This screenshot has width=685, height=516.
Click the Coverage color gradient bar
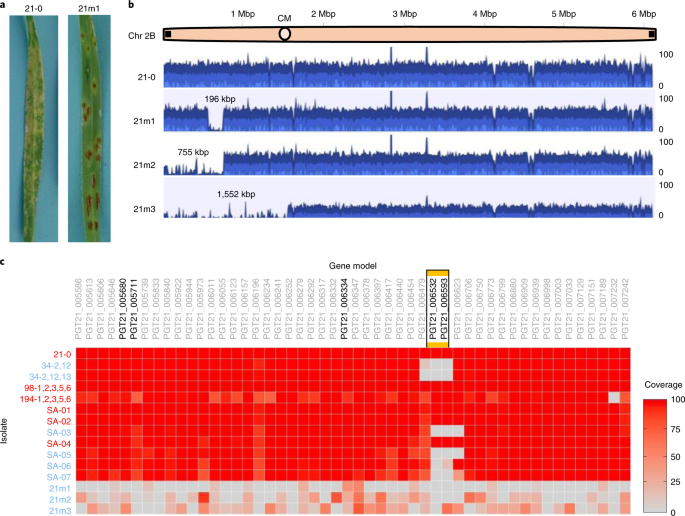[x=655, y=455]
